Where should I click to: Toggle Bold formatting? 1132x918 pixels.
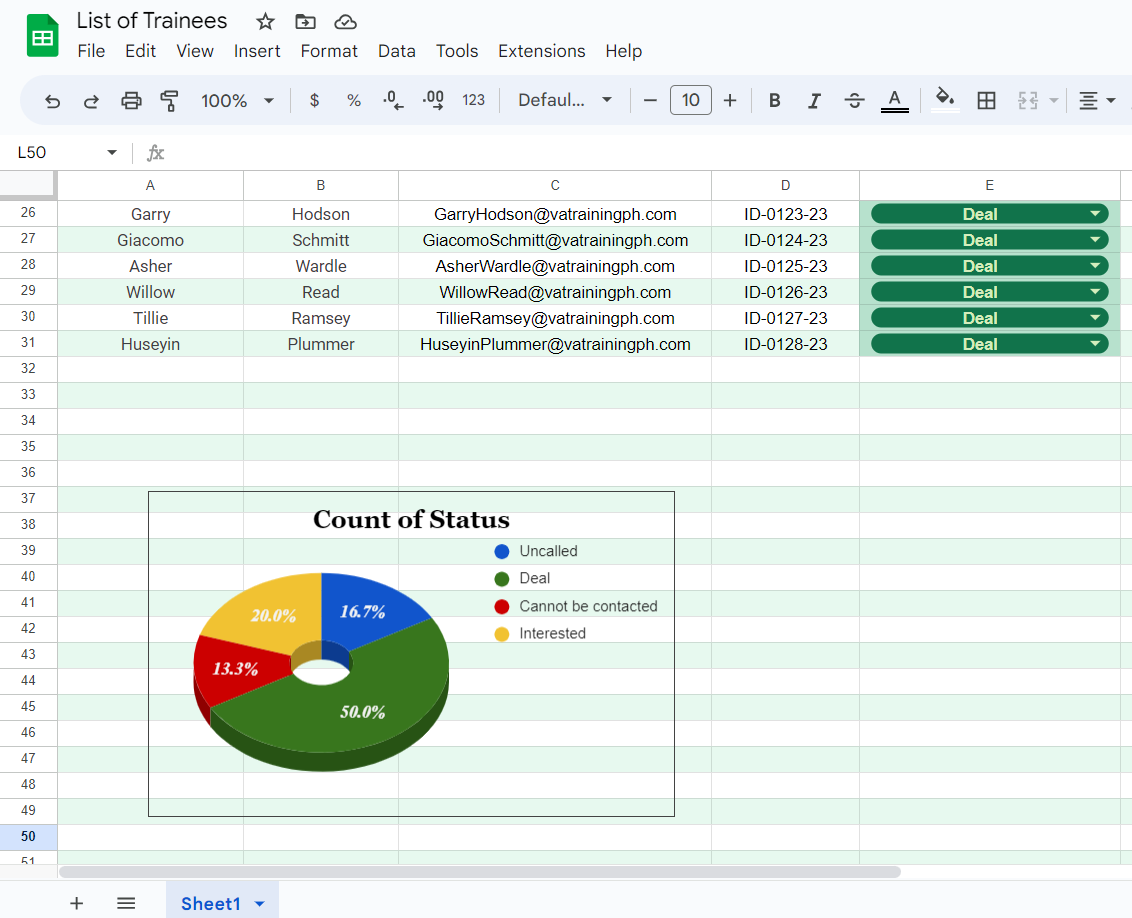[x=774, y=100]
